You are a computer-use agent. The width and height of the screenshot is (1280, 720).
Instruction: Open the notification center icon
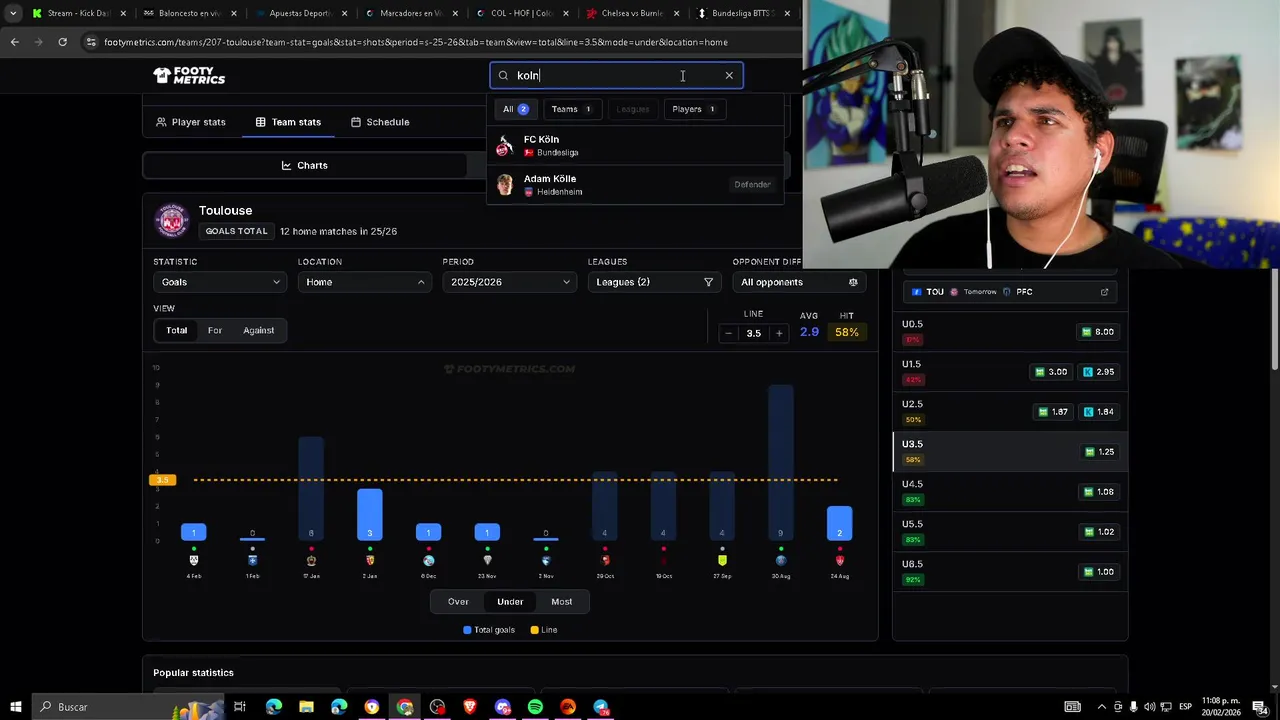click(1260, 707)
